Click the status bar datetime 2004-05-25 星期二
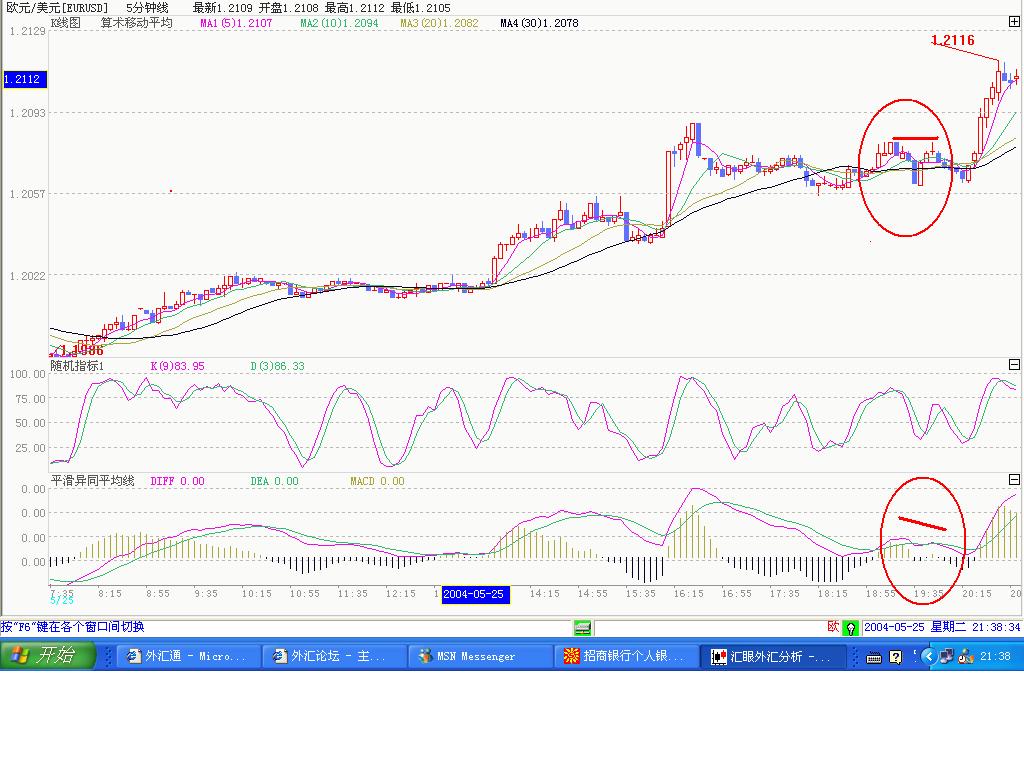 pos(942,627)
